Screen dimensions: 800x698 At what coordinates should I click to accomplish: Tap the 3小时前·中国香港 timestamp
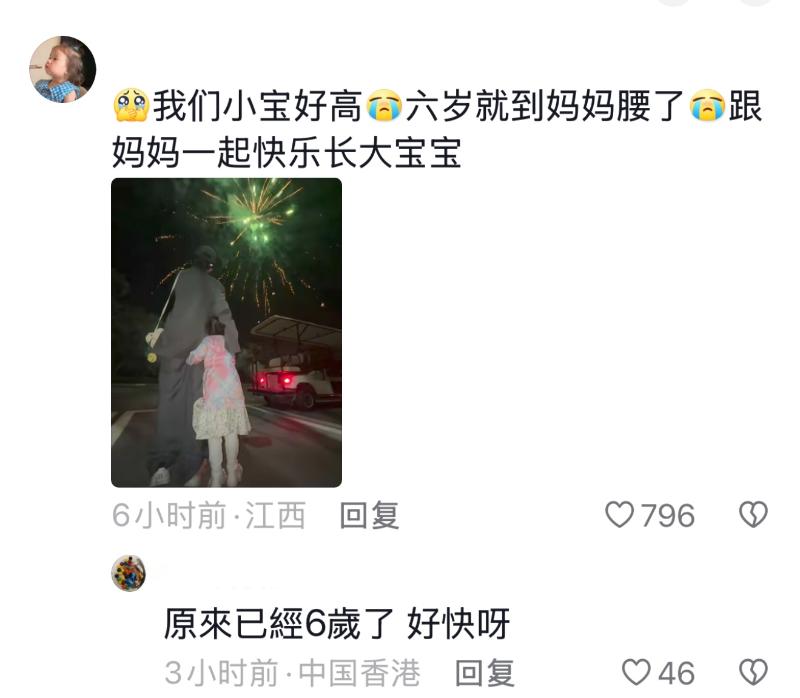292,672
